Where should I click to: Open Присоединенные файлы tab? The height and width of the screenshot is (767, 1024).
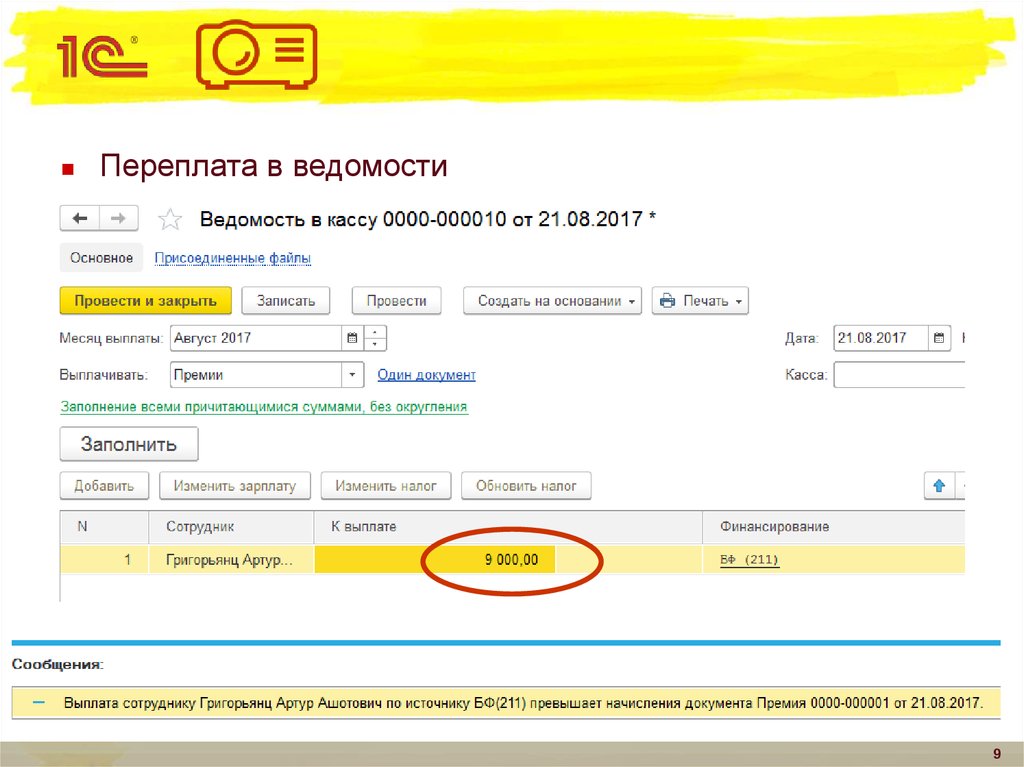coord(232,258)
